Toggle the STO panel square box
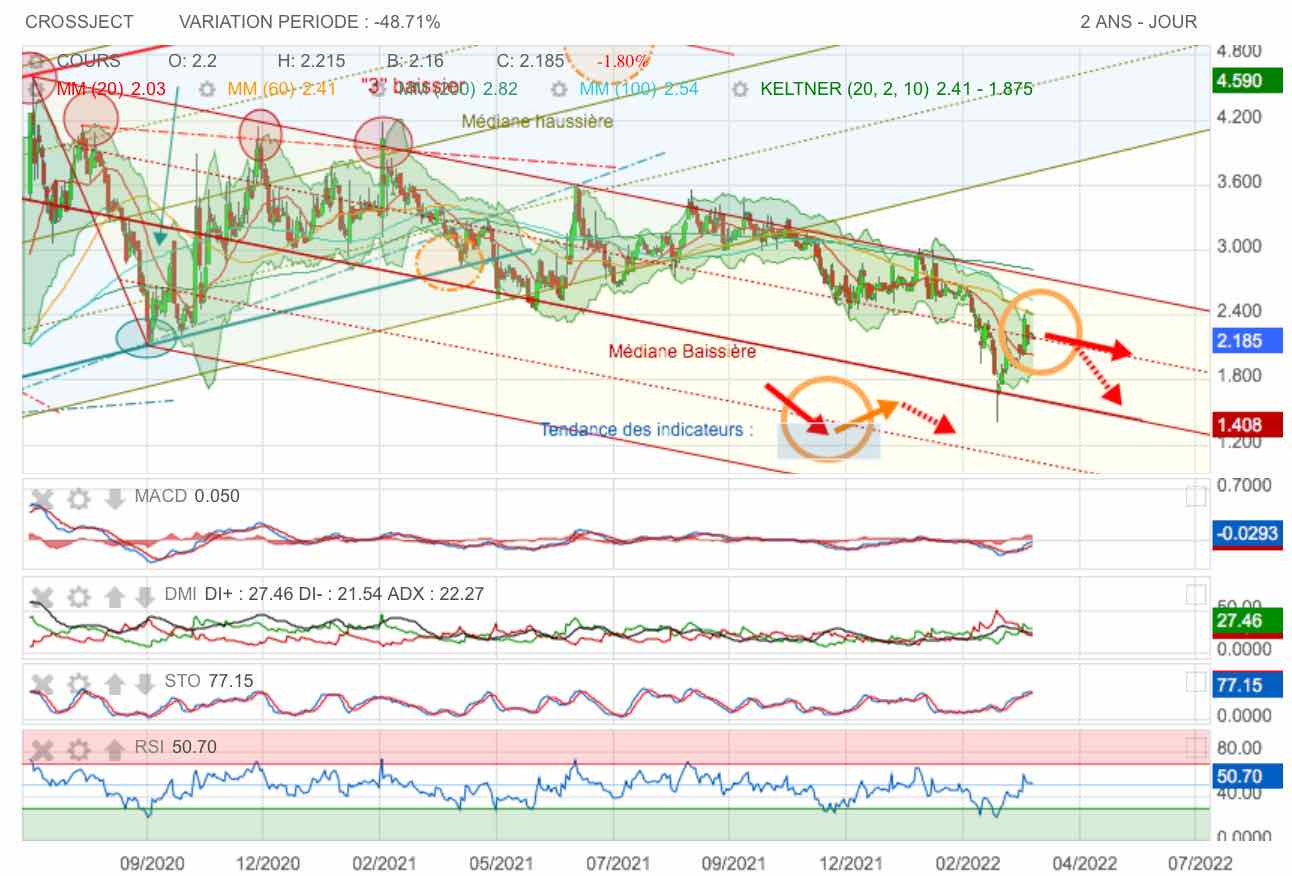This screenshot has width=1292, height=876. pos(1196,682)
